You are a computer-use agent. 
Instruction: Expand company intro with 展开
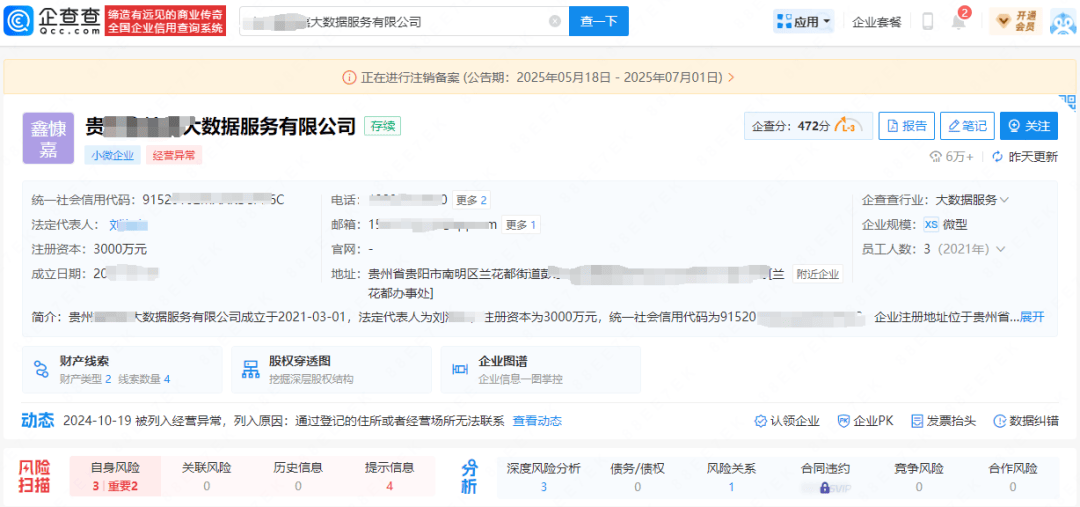1032,317
